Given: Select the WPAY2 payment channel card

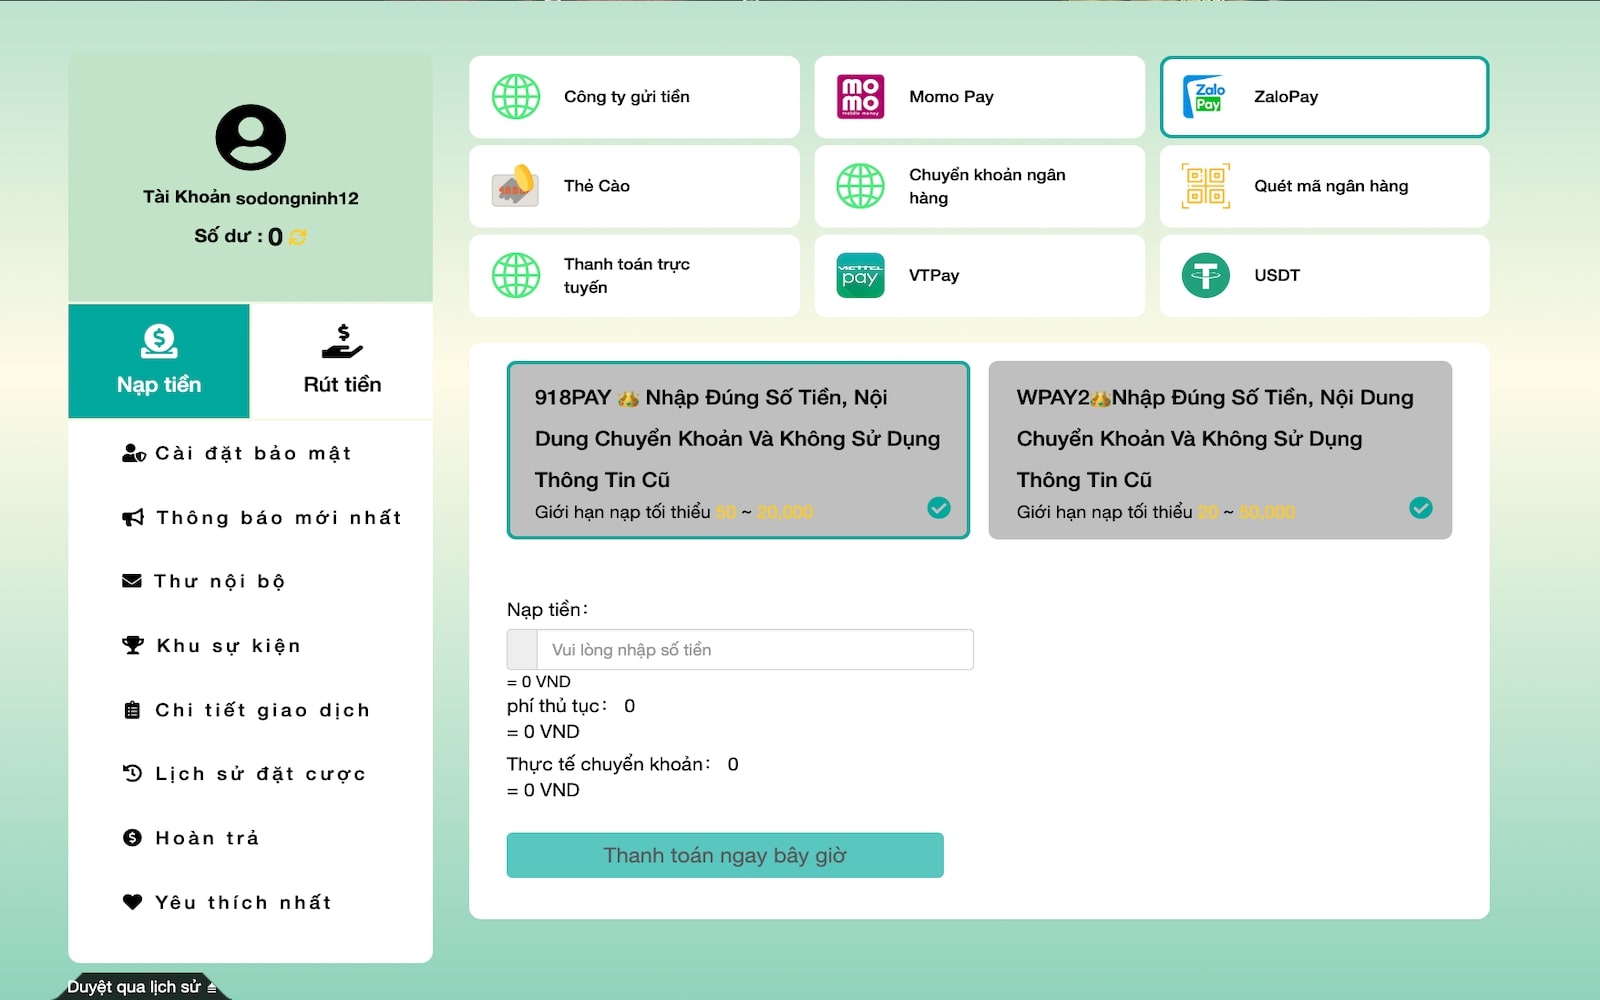Looking at the screenshot, I should click(x=1220, y=450).
